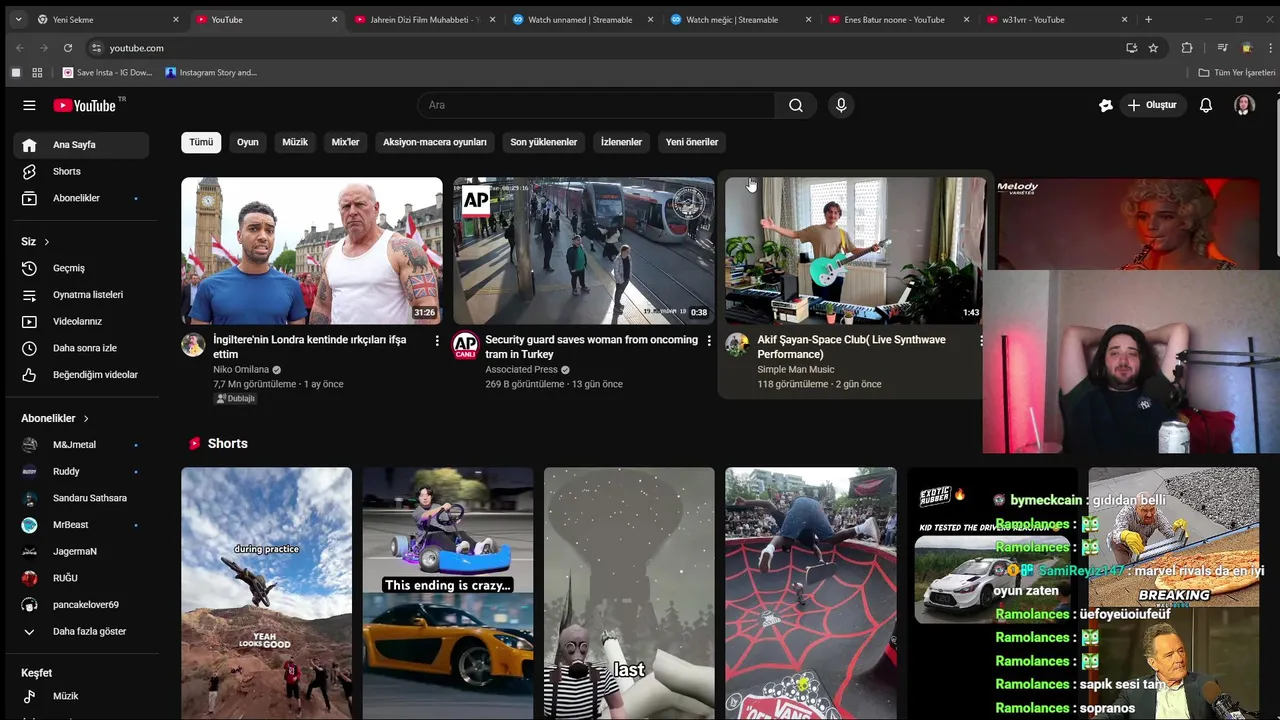Select the Müzik filter chip
Image resolution: width=1280 pixels, height=720 pixels.
coord(295,142)
